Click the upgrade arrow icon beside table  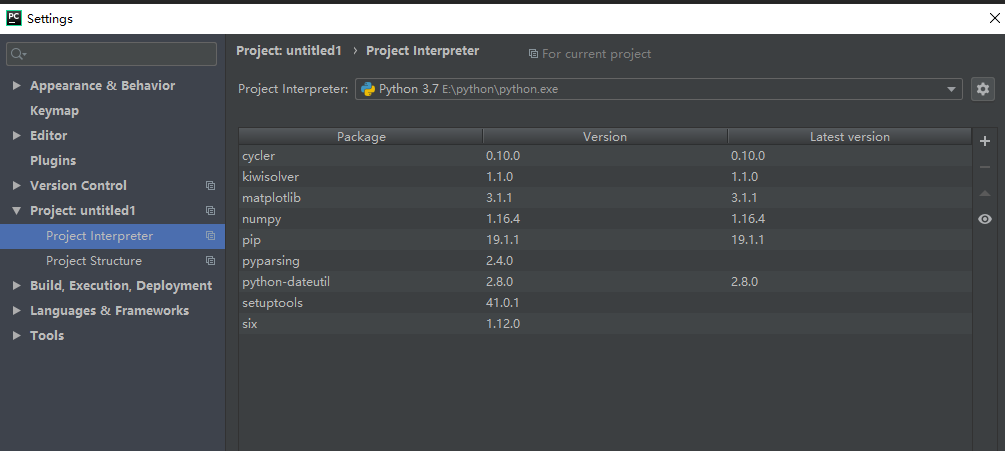[985, 193]
